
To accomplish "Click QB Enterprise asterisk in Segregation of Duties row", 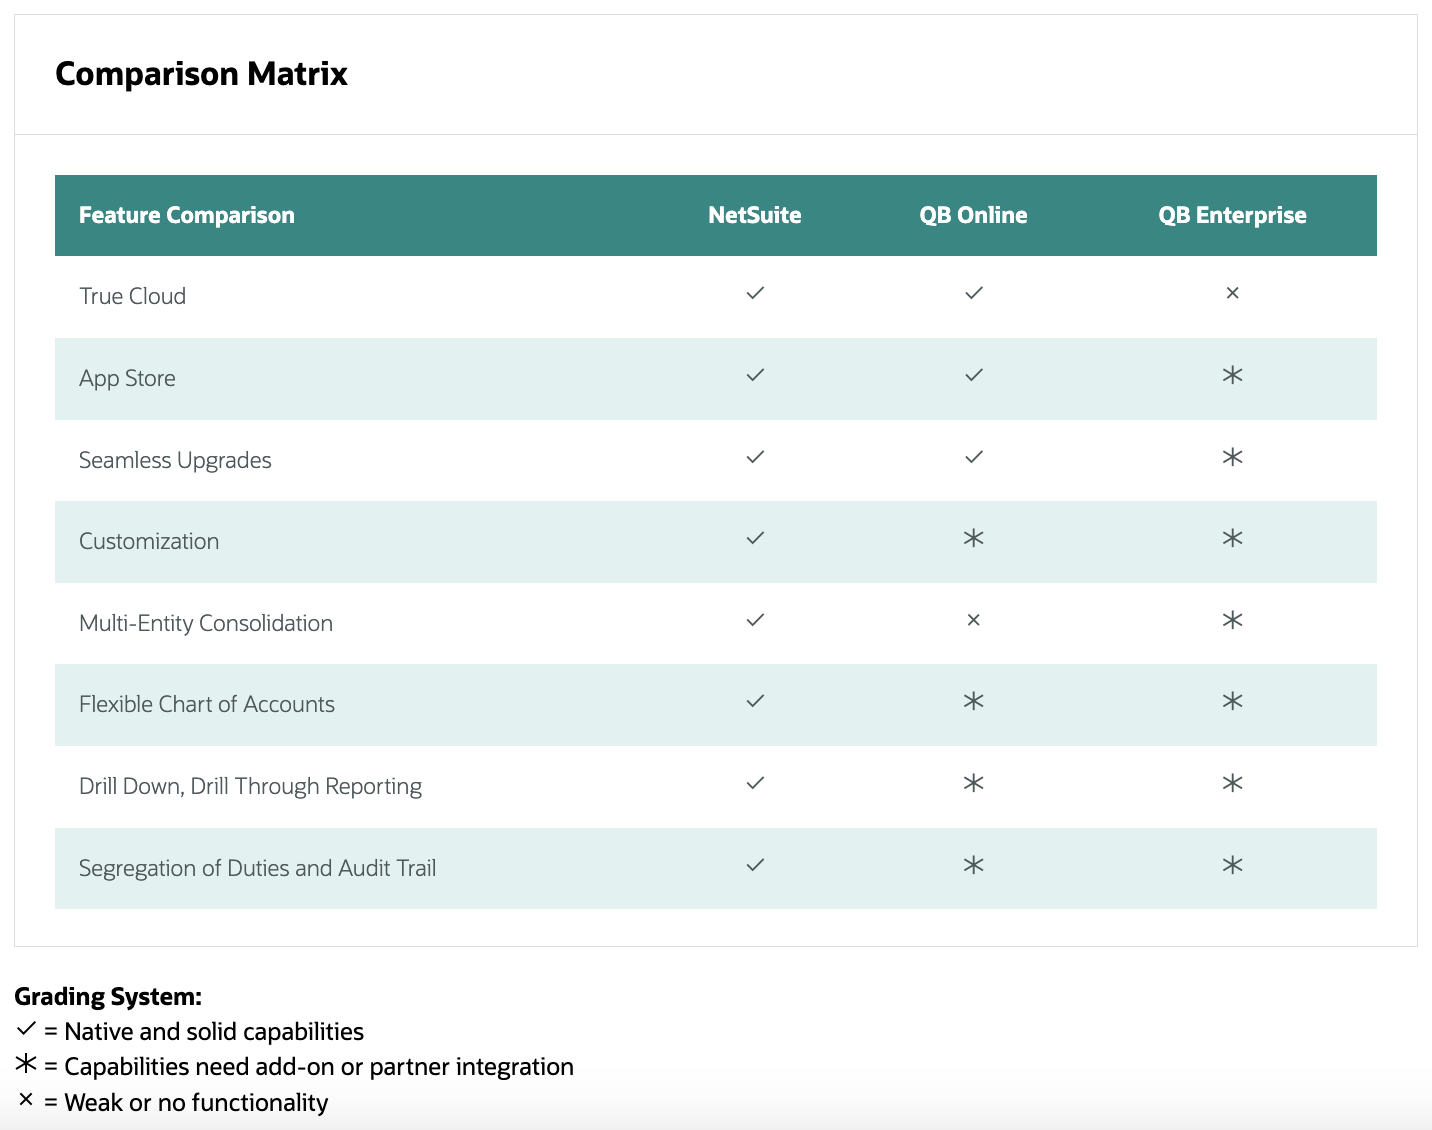I will coord(1232,865).
